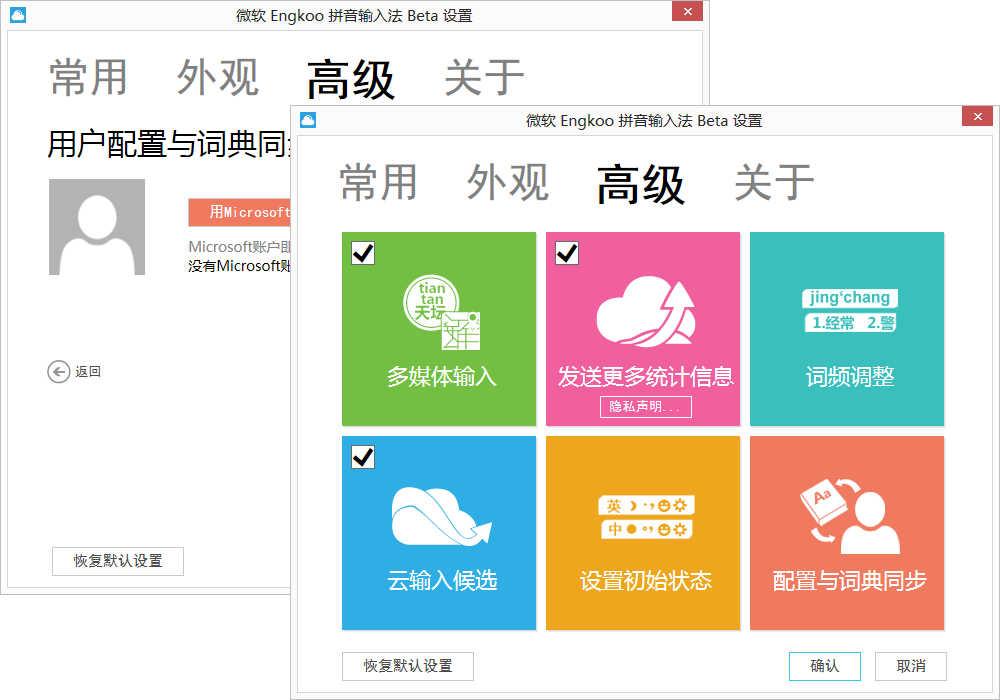Click the 返回 back arrow icon
The height and width of the screenshot is (700, 1000).
[58, 371]
